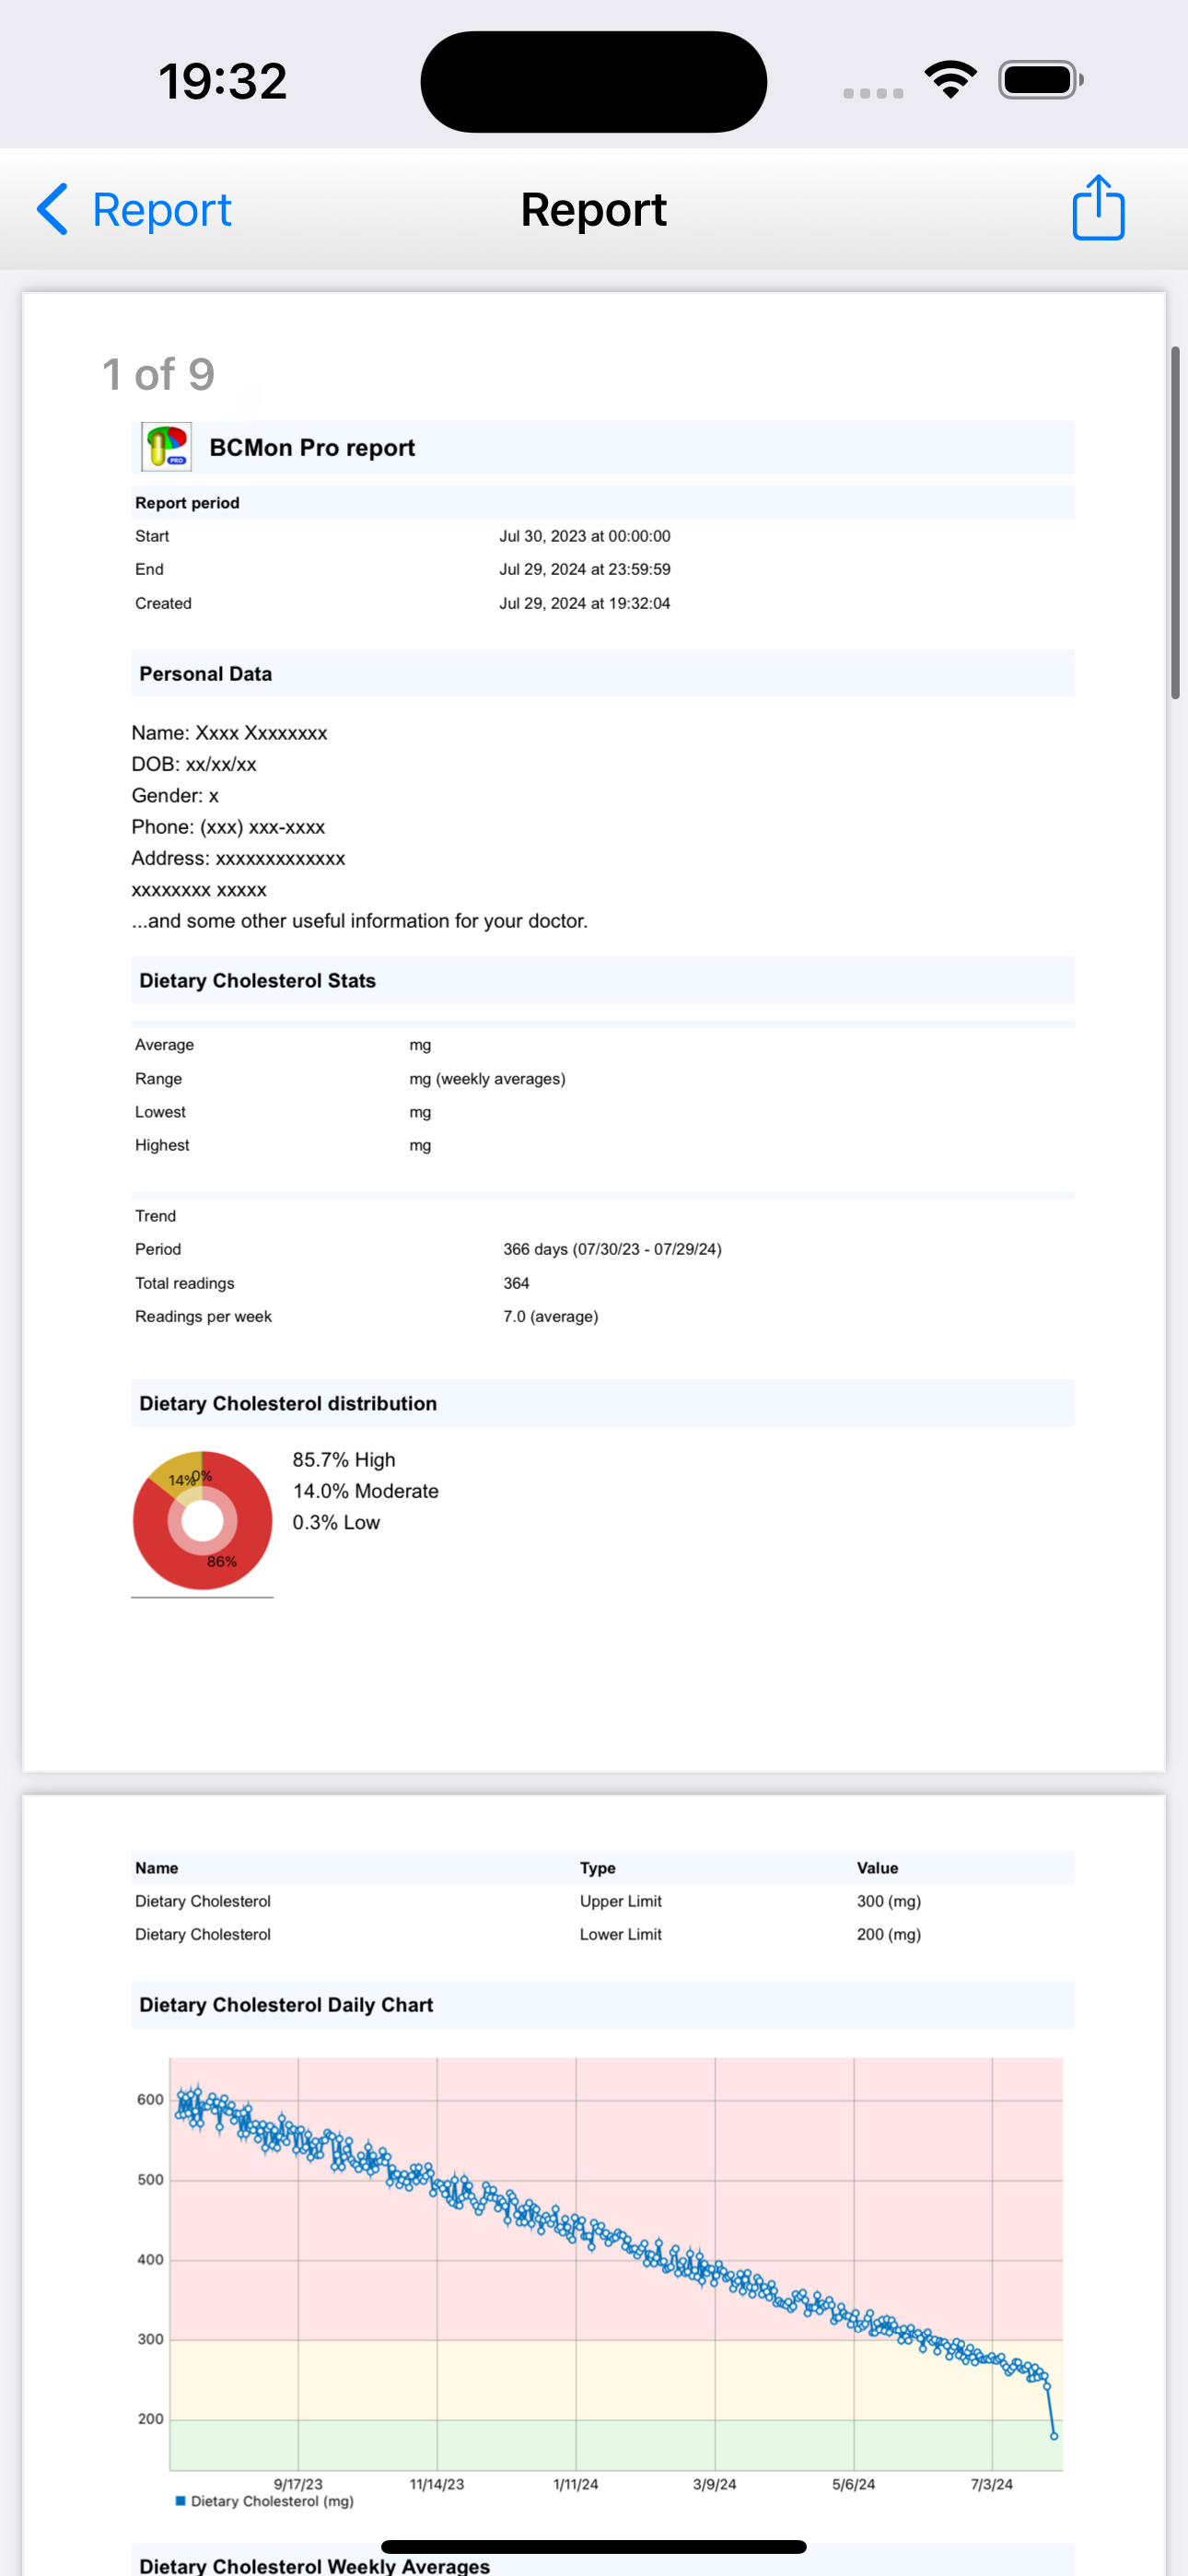Tap the '1 of 9' page indicator

(x=158, y=375)
